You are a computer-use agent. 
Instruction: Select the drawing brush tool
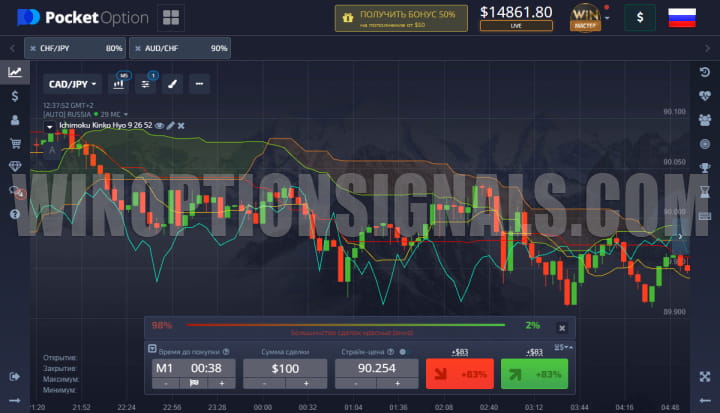click(x=172, y=84)
